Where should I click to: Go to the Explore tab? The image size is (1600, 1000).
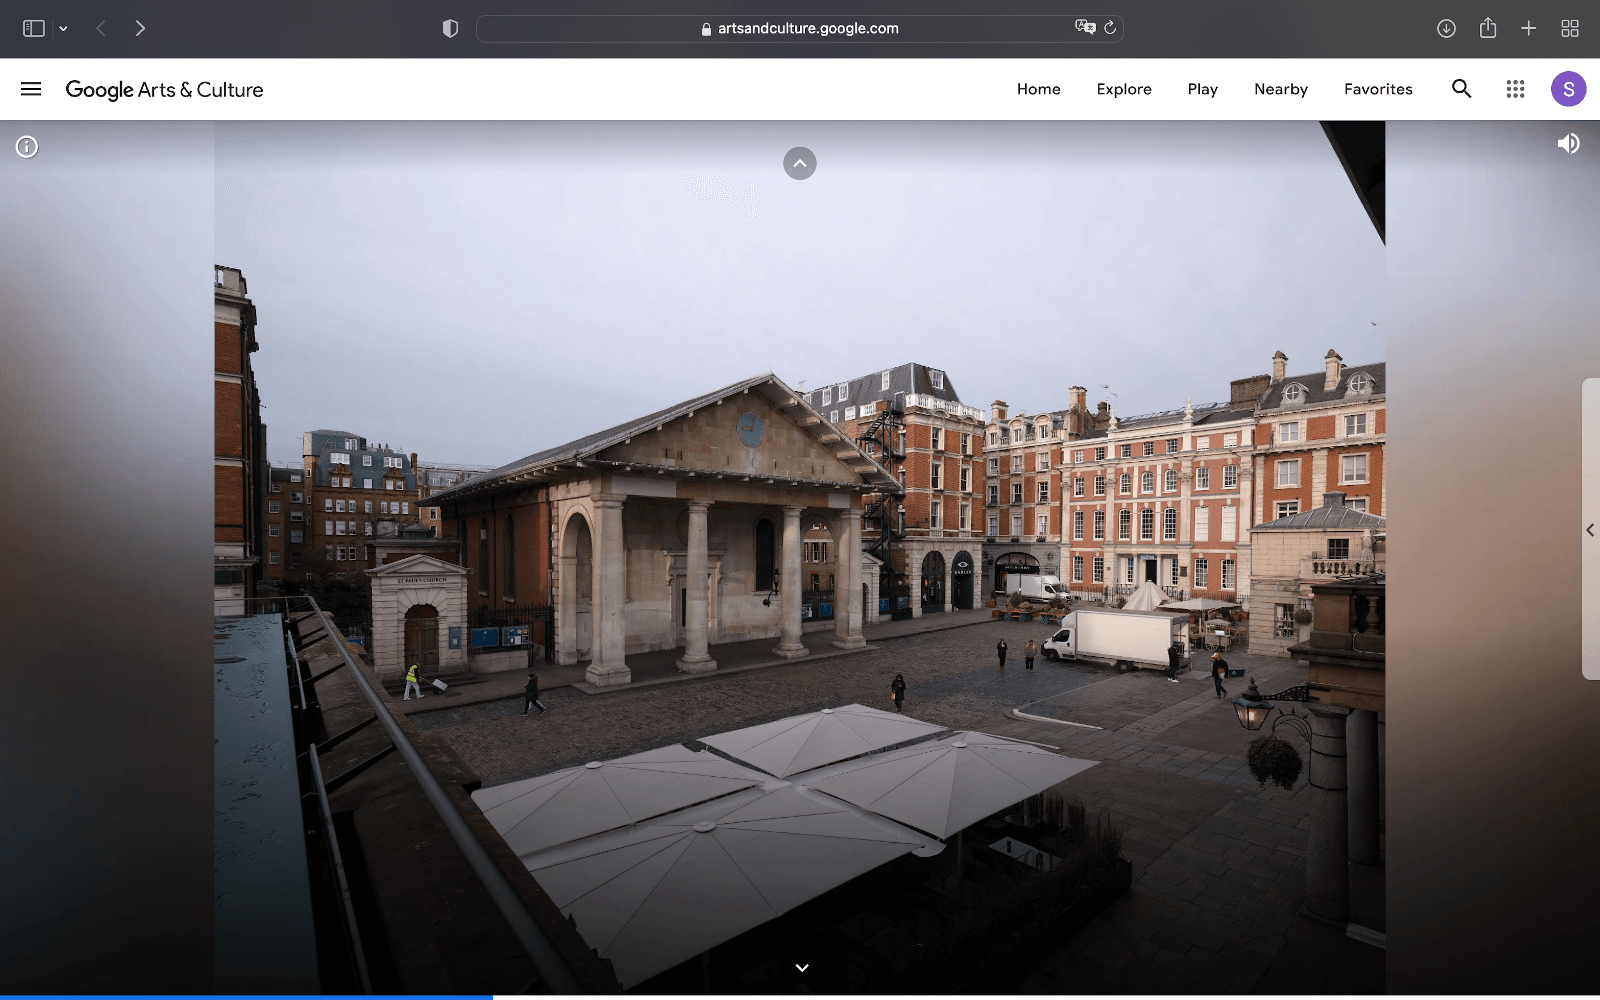1124,89
